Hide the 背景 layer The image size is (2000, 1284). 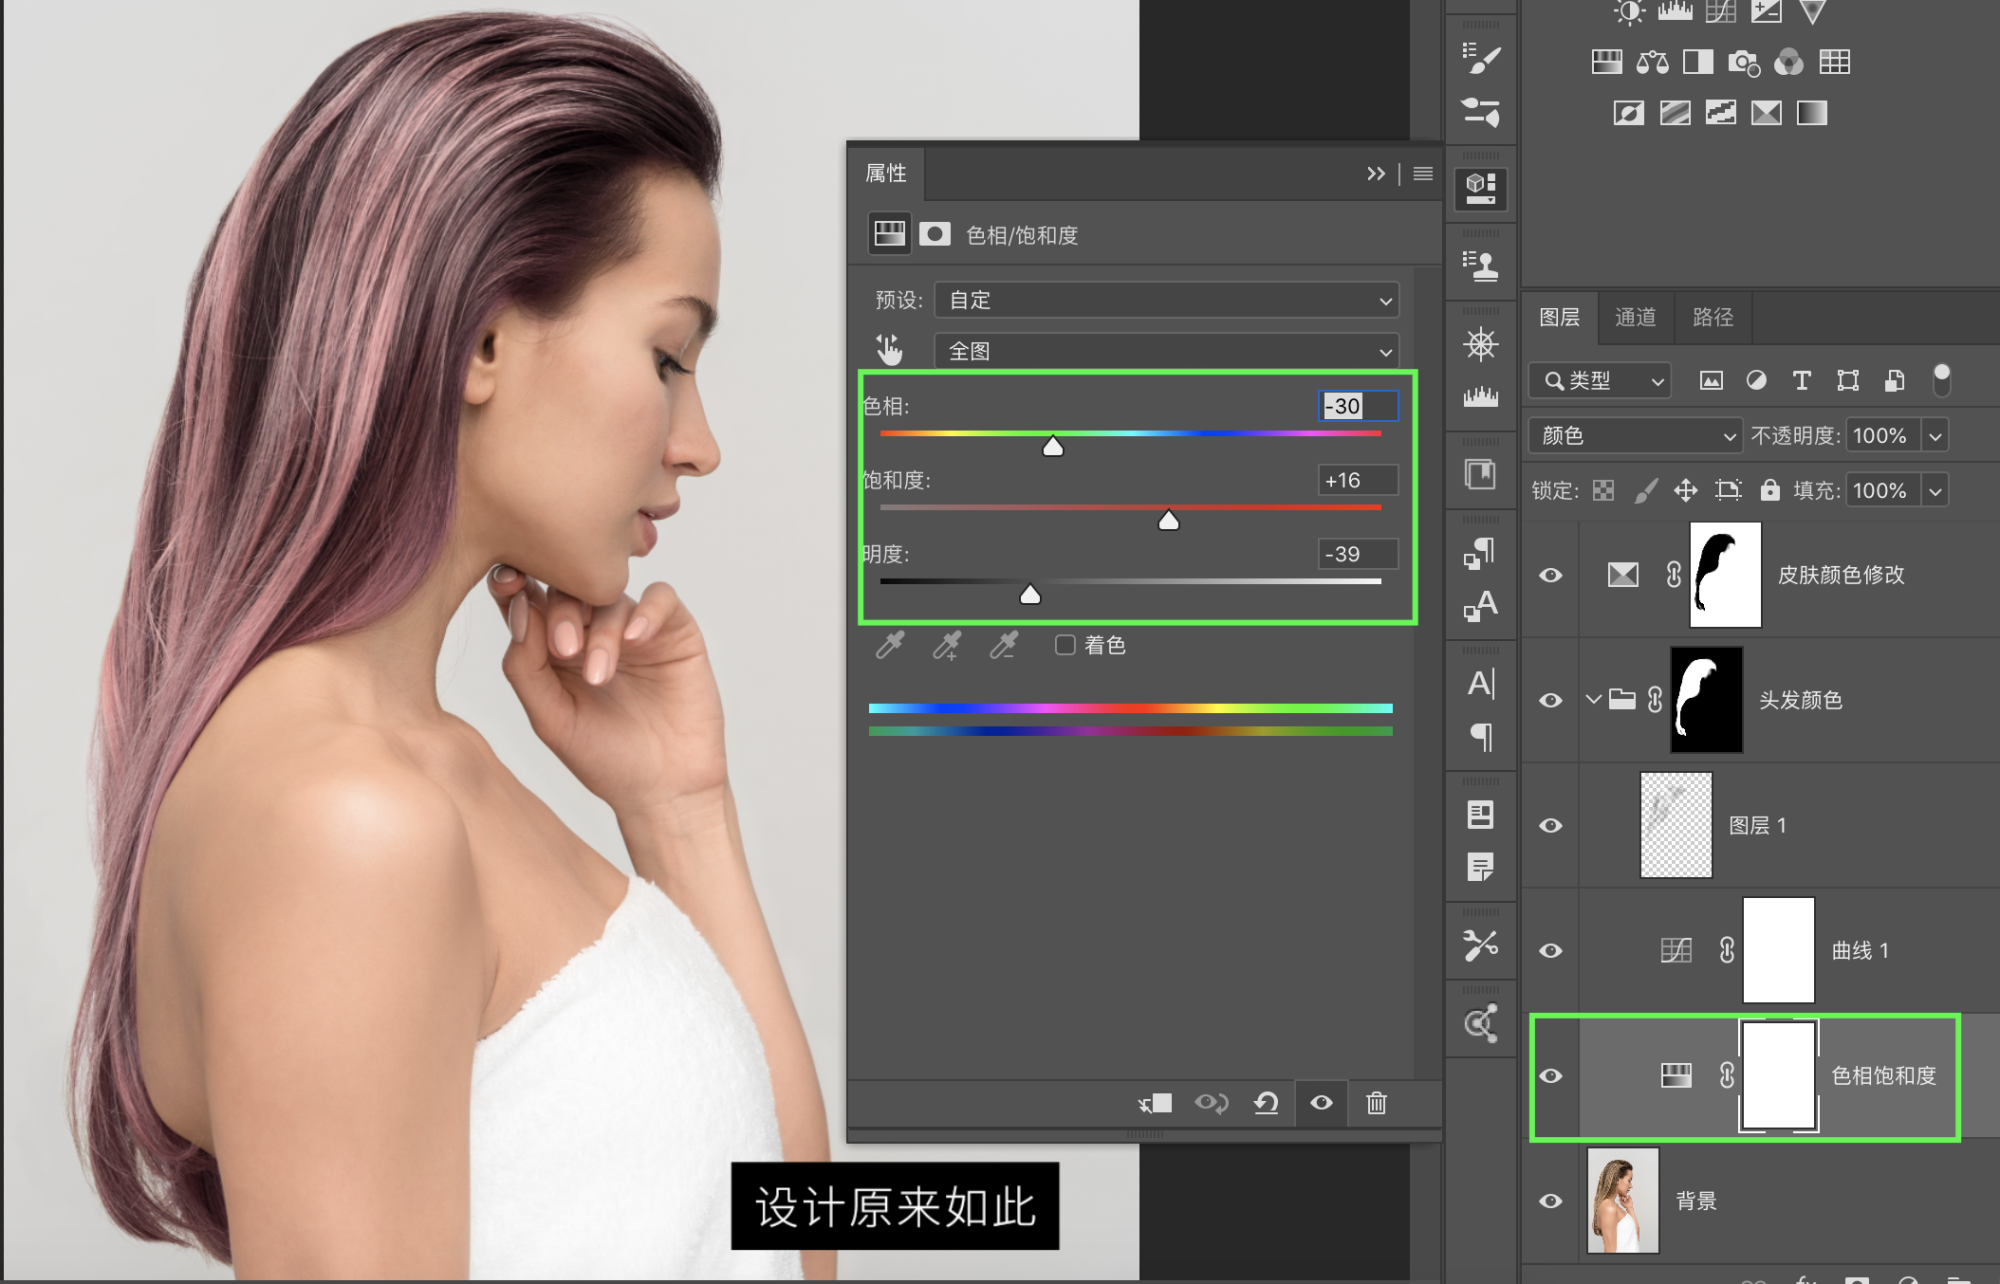[1550, 1200]
